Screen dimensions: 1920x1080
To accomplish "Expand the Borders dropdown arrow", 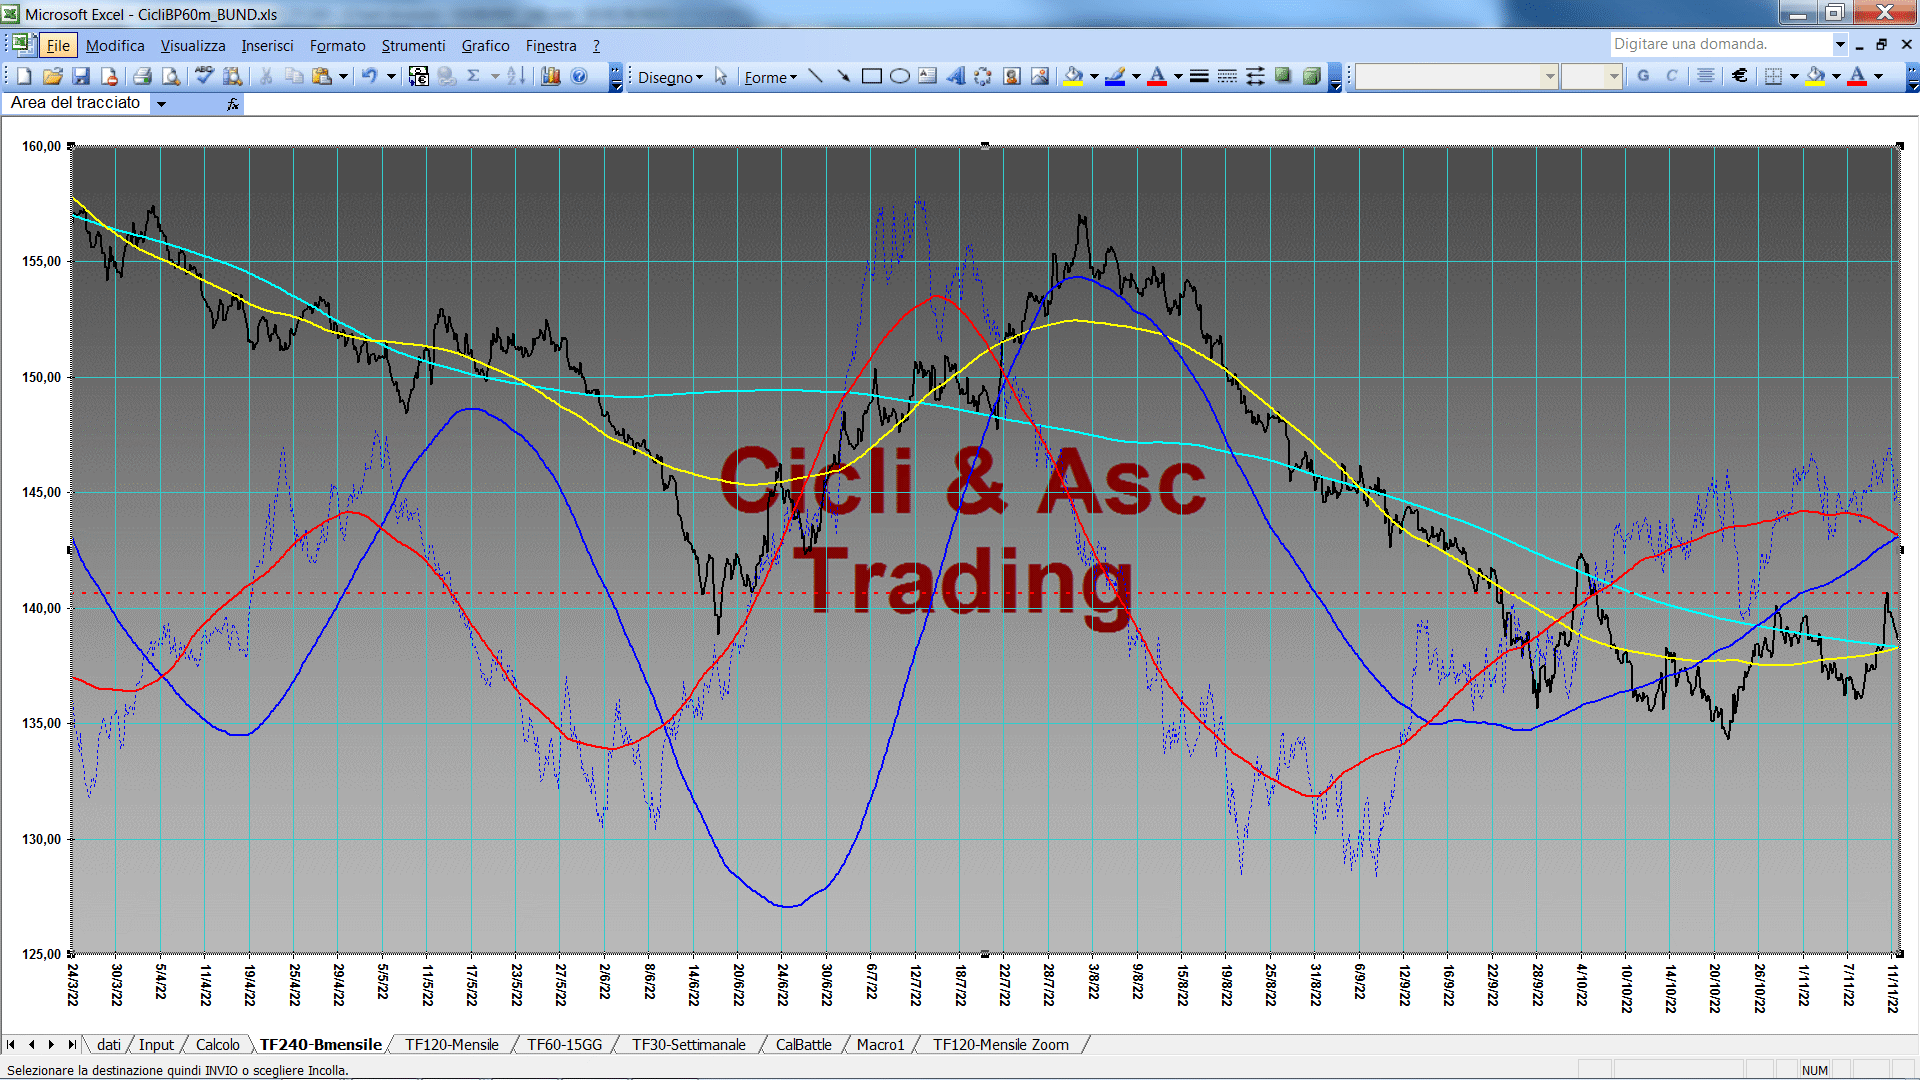I will point(1794,76).
